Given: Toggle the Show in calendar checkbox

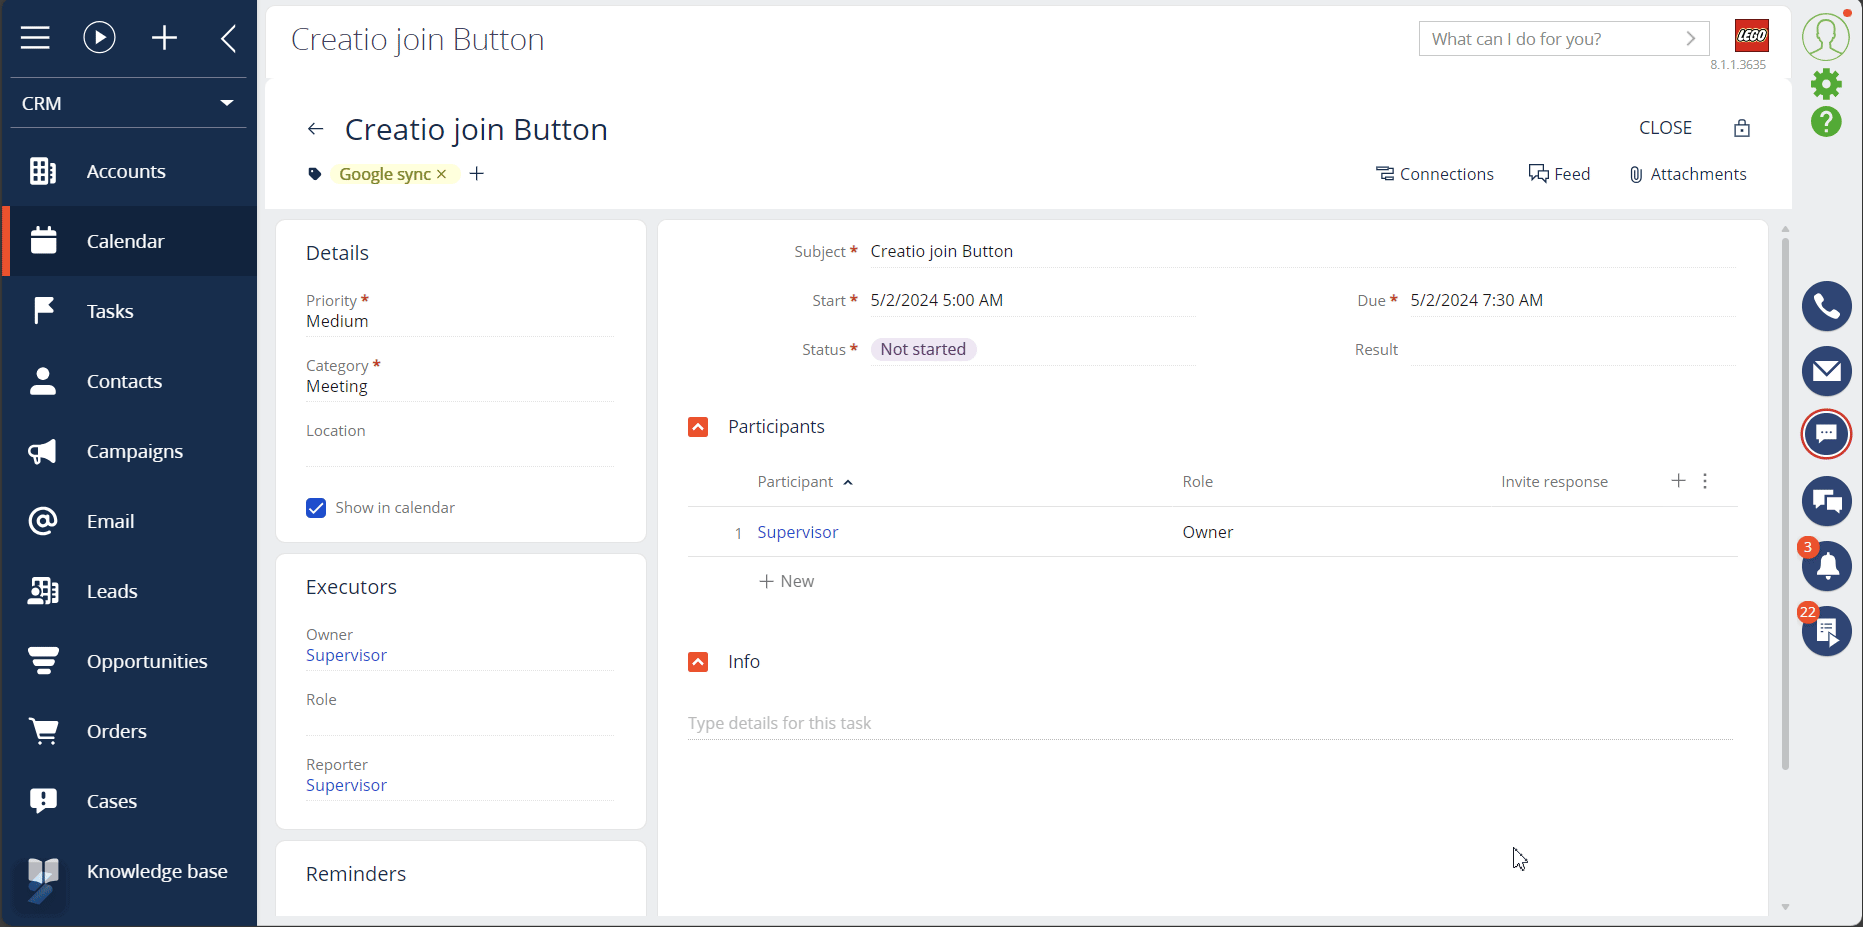Looking at the screenshot, I should tap(316, 508).
